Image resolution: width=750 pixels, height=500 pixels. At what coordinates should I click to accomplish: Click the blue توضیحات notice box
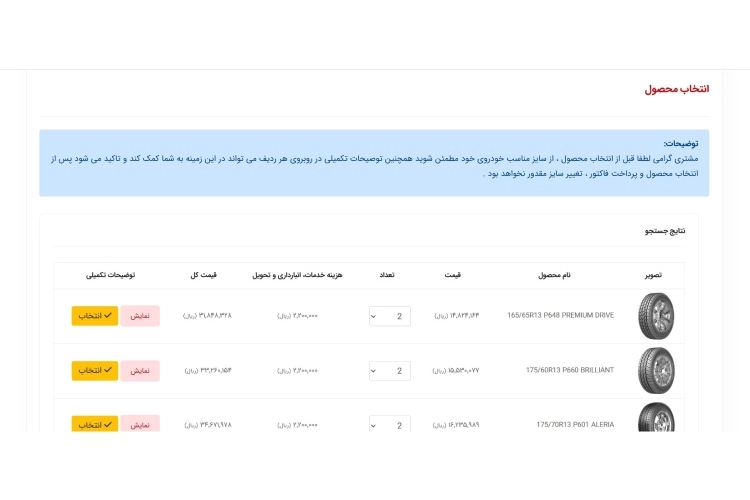click(374, 162)
